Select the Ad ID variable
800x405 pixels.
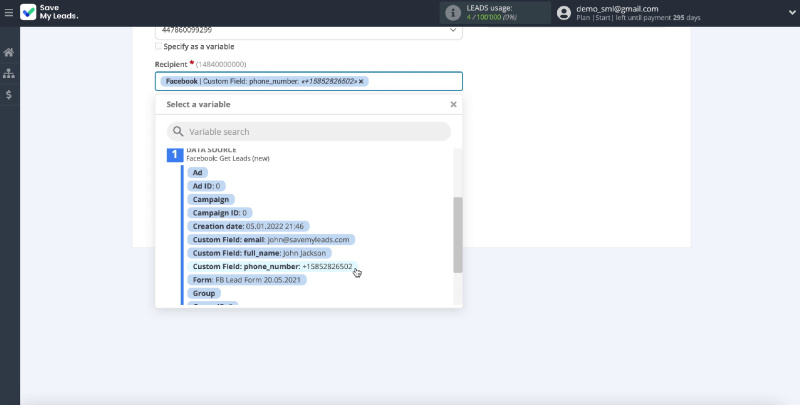point(206,186)
